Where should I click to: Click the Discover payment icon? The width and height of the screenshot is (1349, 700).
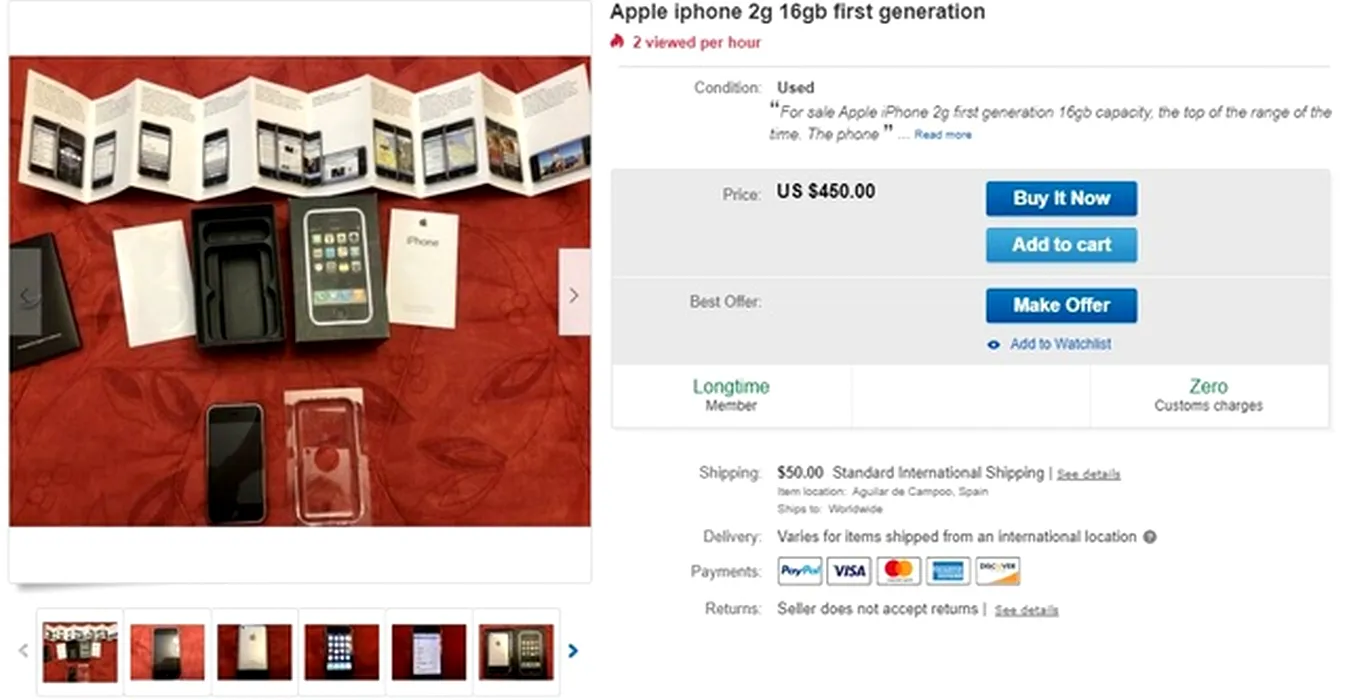[998, 571]
